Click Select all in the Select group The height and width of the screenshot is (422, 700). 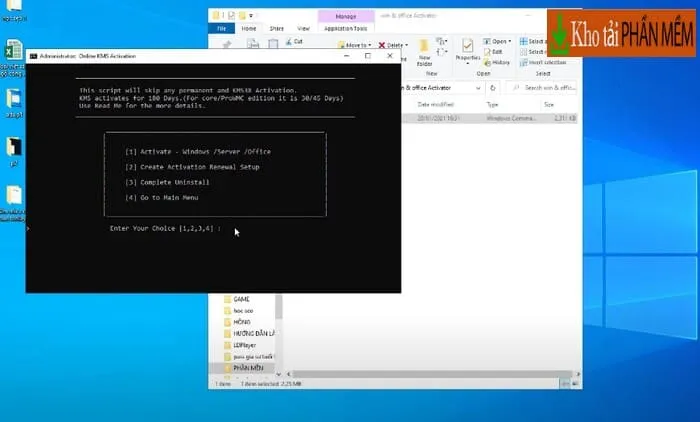click(533, 41)
